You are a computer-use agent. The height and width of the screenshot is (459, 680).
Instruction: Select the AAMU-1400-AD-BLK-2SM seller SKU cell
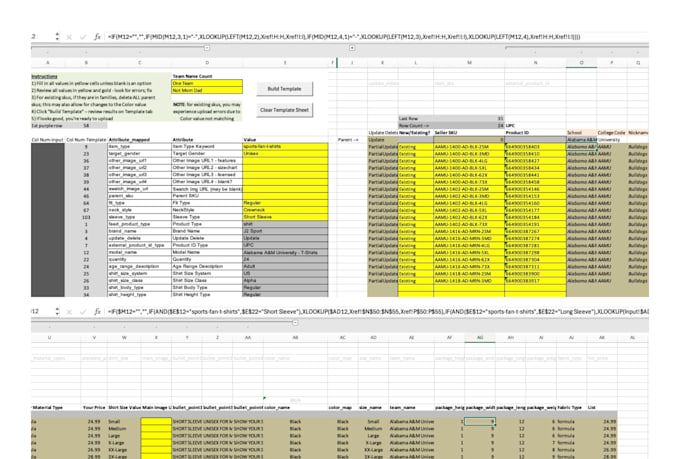(x=469, y=147)
